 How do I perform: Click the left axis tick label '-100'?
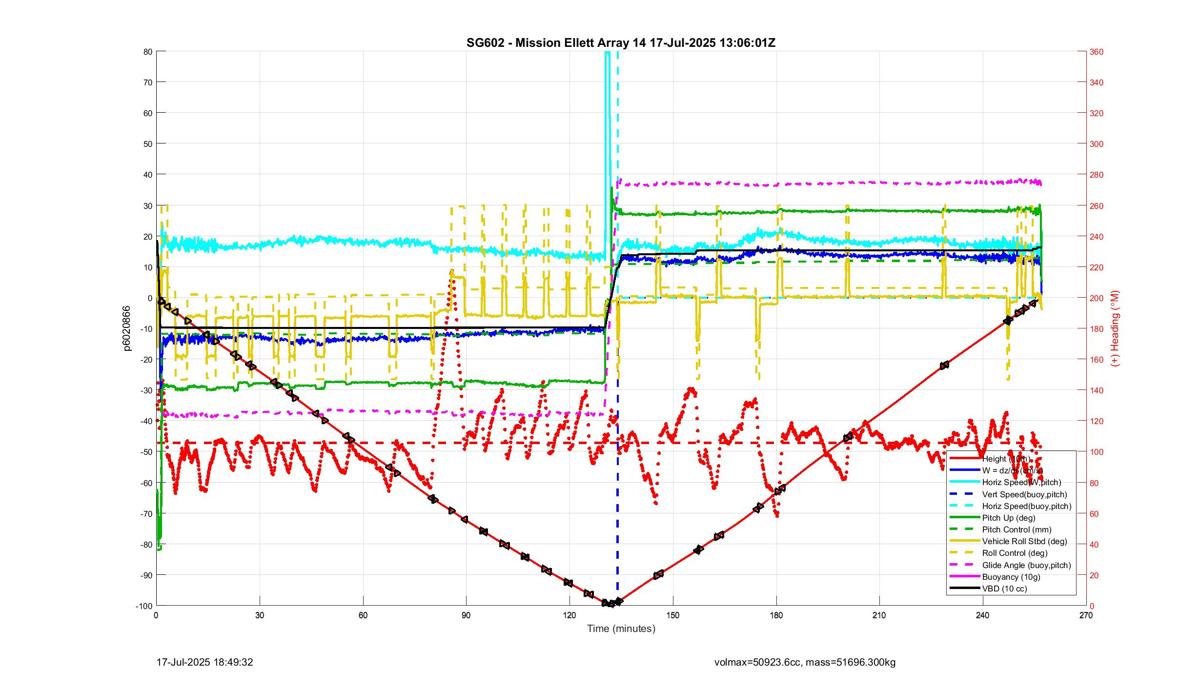[x=143, y=606]
